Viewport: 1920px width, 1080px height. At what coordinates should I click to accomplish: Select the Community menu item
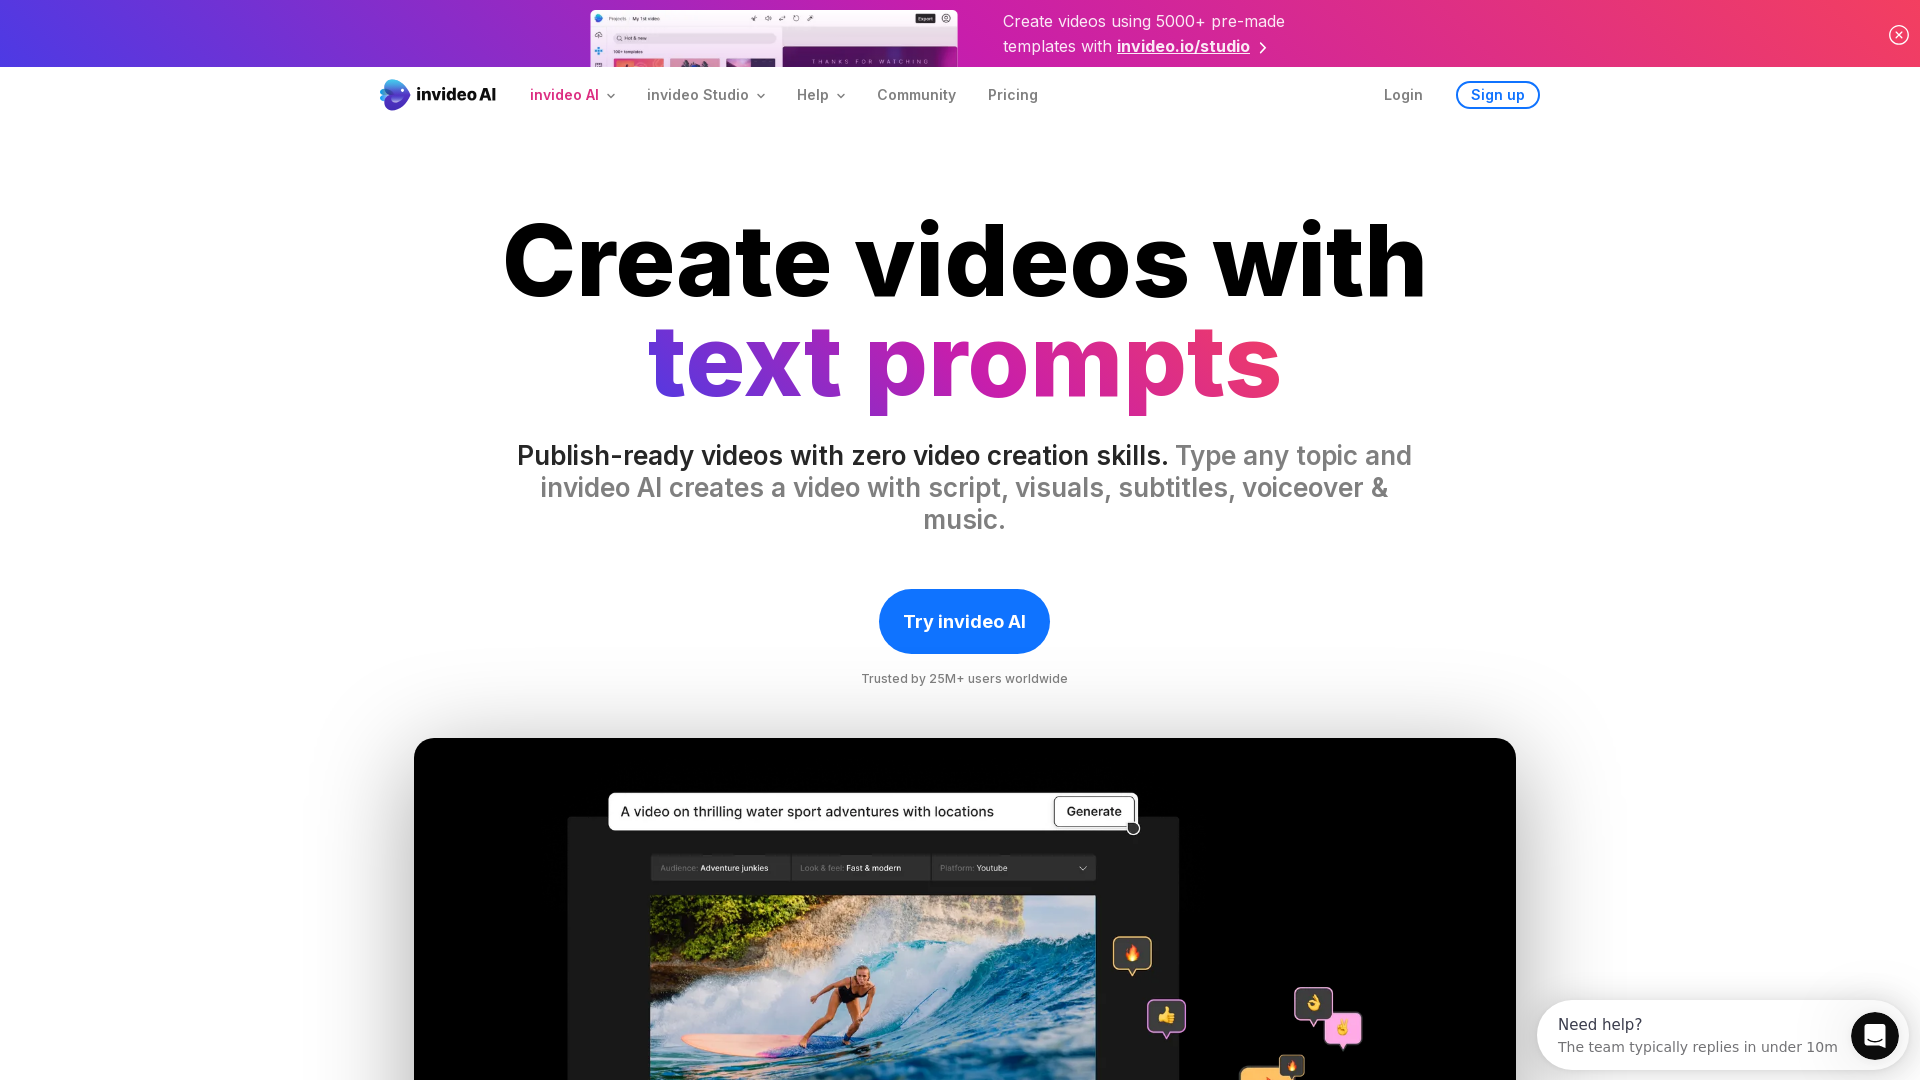tap(916, 95)
